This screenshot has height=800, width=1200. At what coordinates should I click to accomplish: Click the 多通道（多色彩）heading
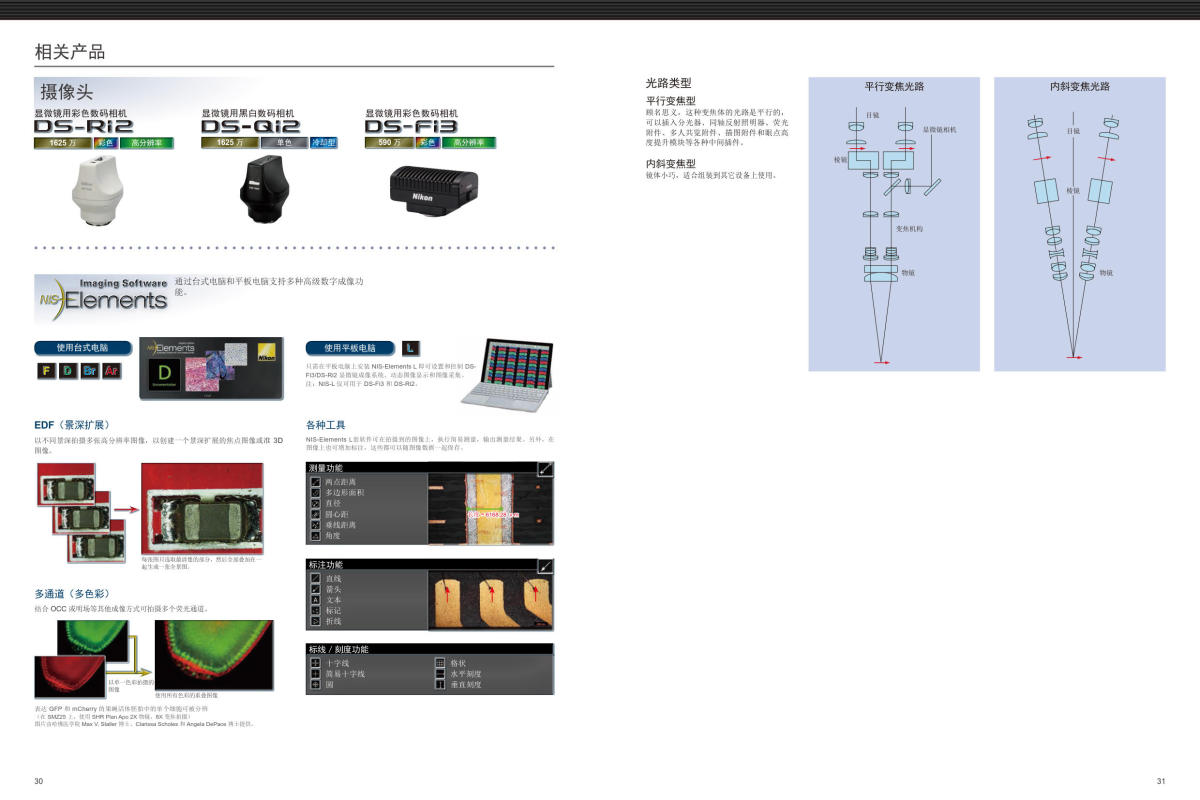[x=72, y=594]
